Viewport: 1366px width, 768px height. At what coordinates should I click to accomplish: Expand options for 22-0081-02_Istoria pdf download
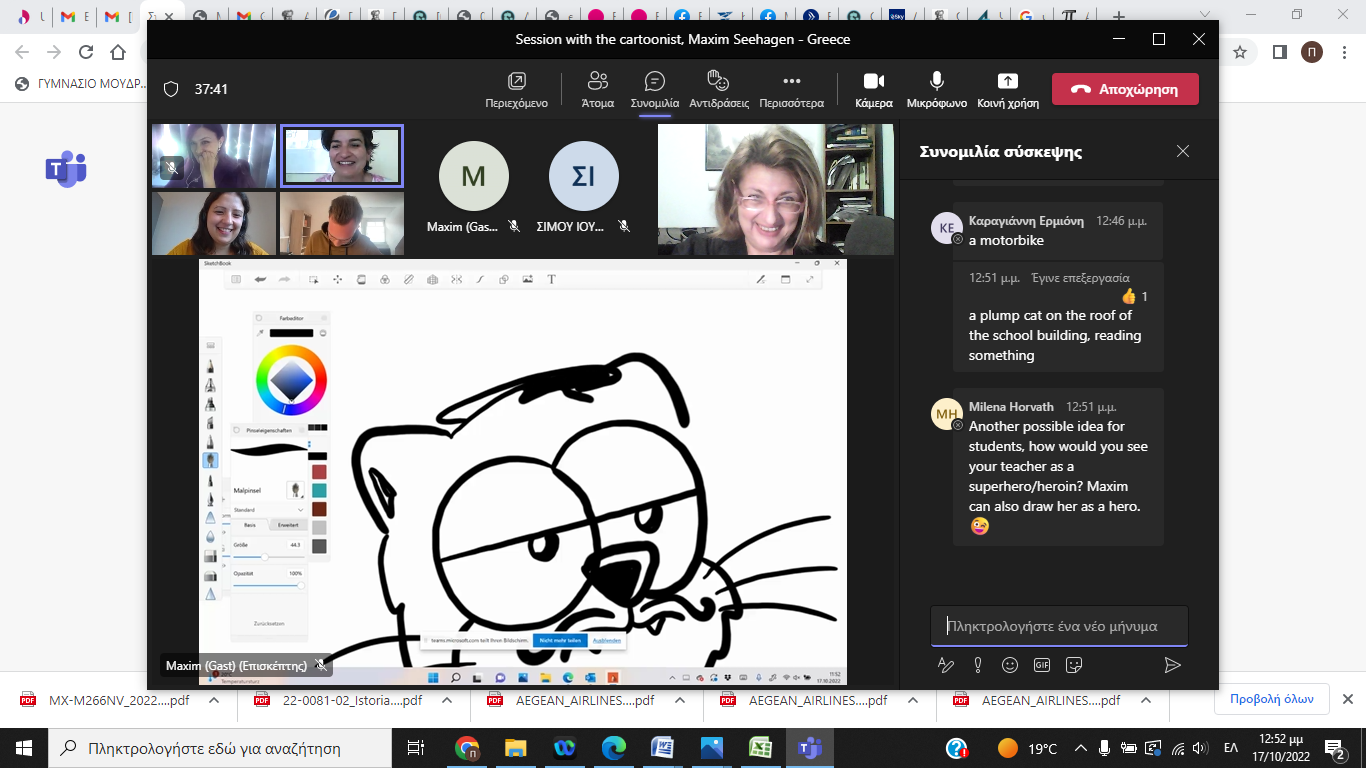(447, 701)
